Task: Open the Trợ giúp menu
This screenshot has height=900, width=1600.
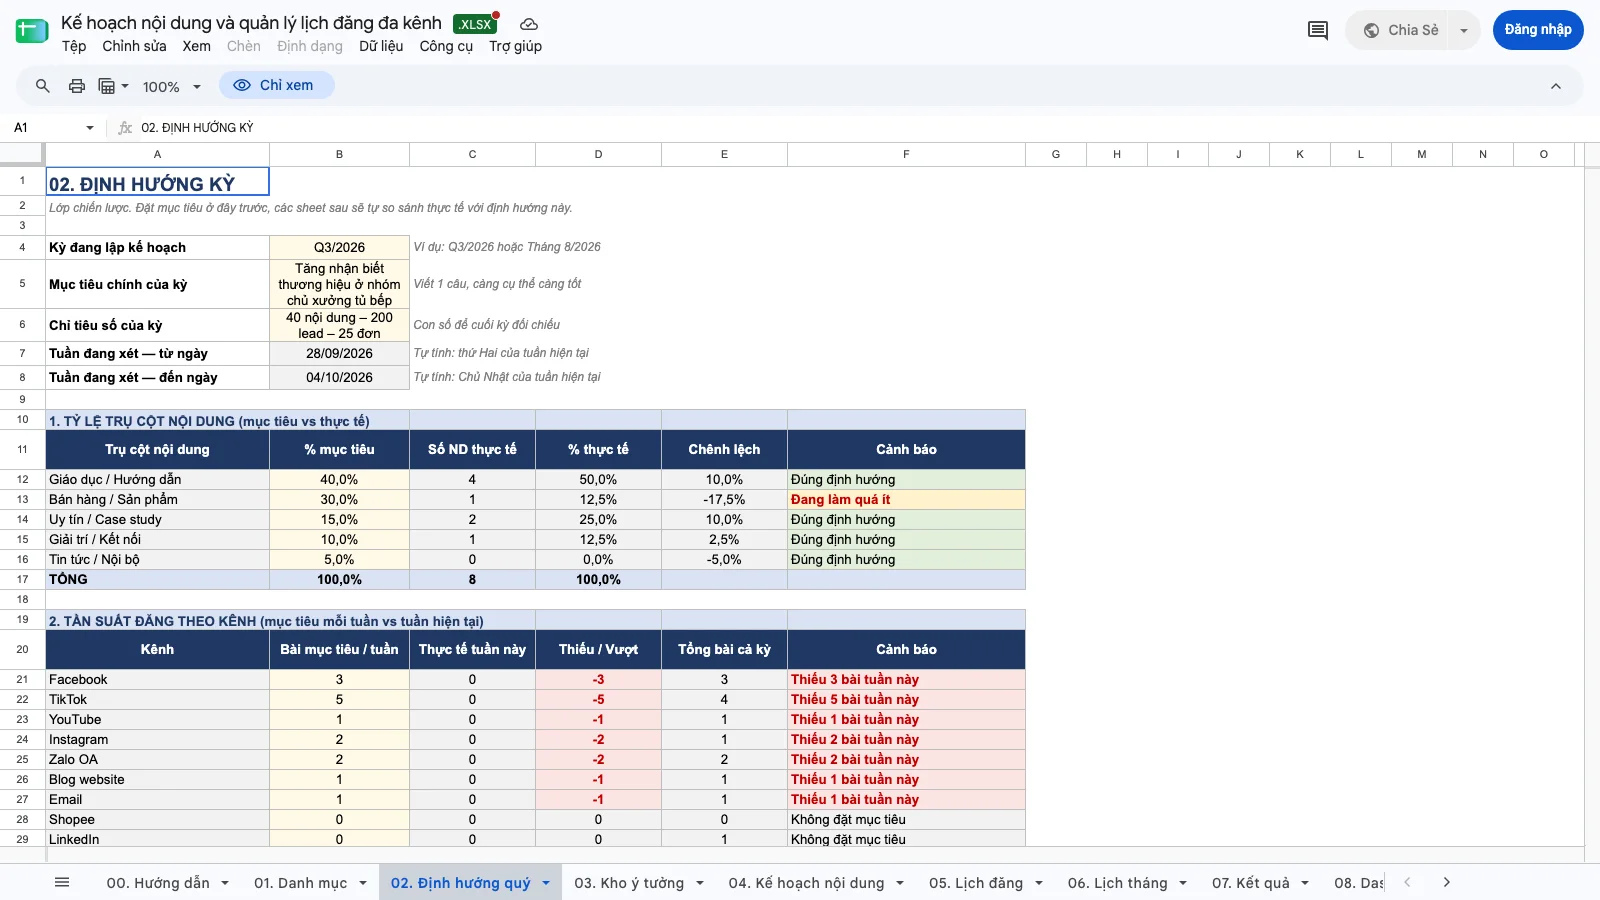Action: [x=515, y=46]
